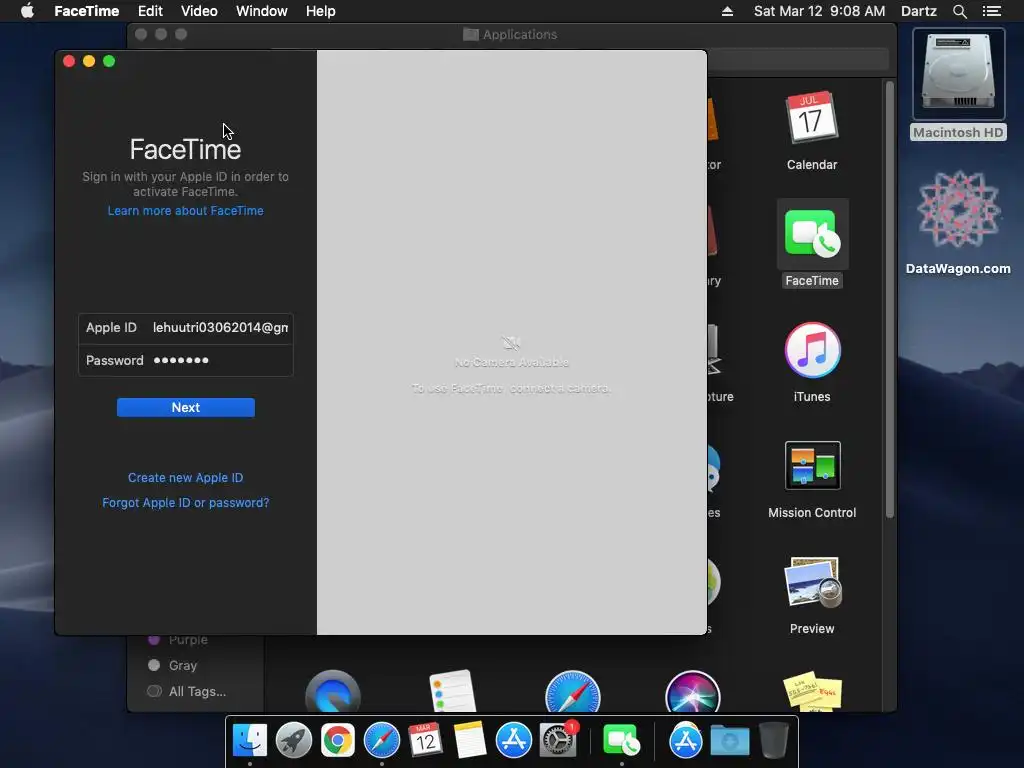
Task: Open App Store beside System Preferences in Dock
Action: click(513, 740)
